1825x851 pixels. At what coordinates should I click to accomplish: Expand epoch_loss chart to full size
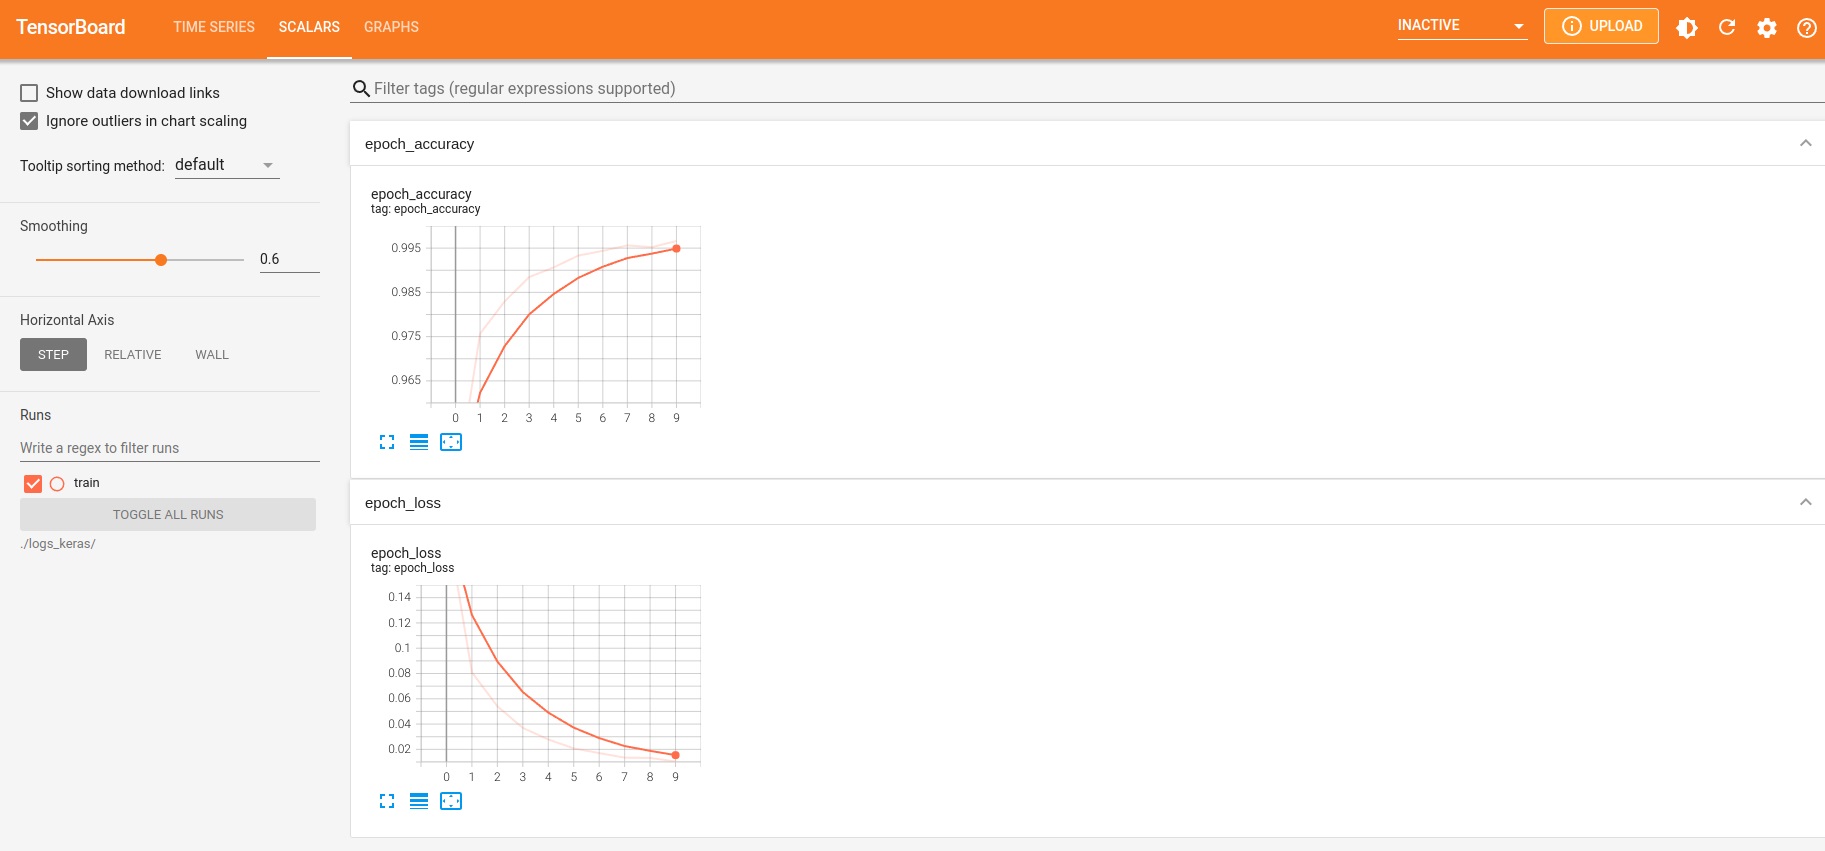point(387,801)
